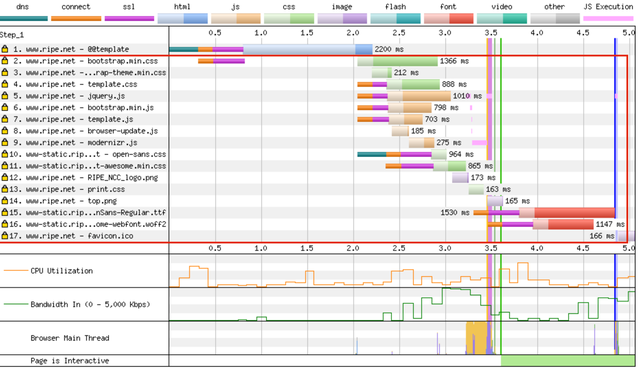Click the lock icon on the open-sans.css row
The width and height of the screenshot is (640, 375).
point(5,154)
